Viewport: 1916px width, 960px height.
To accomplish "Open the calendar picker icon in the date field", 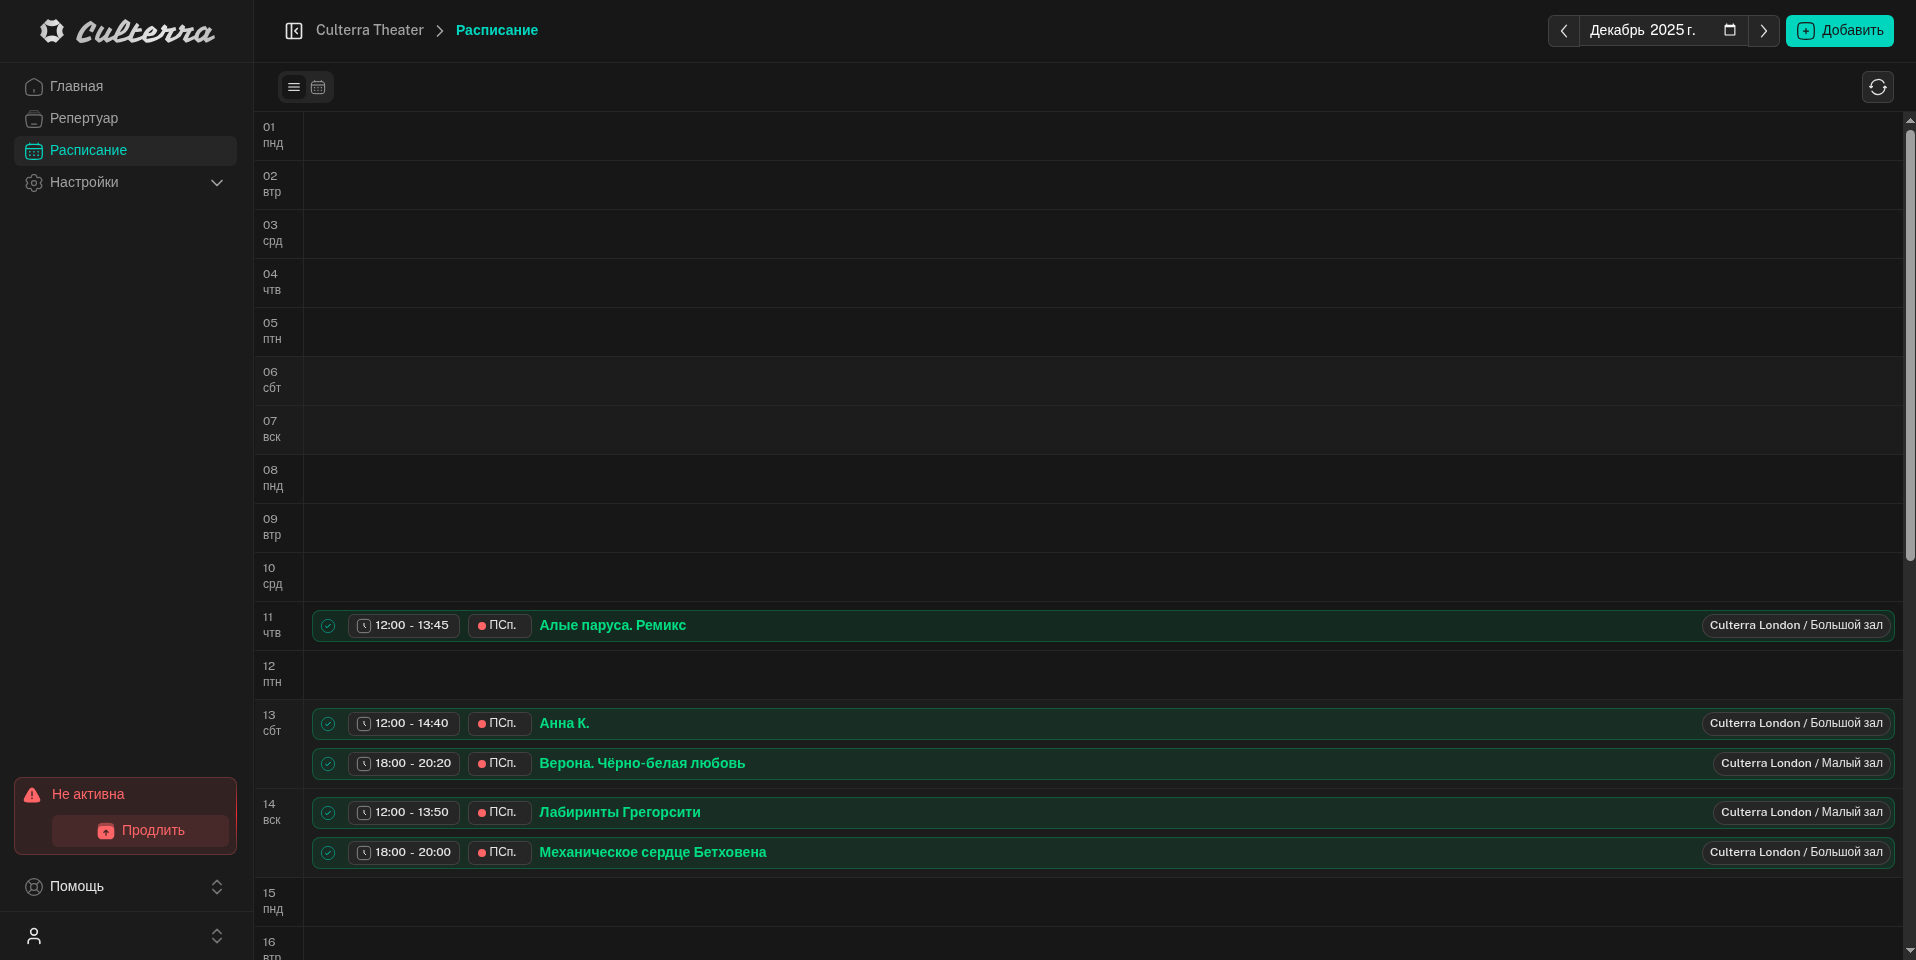I will pos(1729,30).
